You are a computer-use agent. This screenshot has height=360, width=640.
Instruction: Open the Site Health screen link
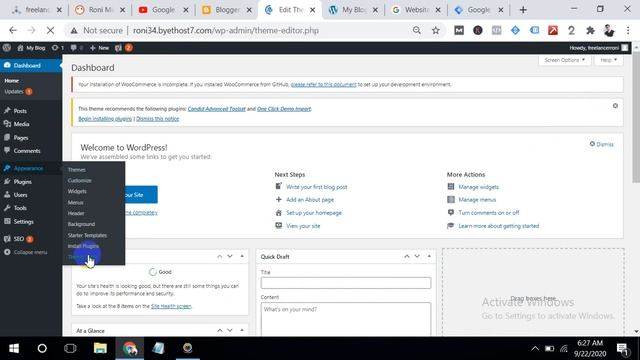pyautogui.click(x=171, y=306)
